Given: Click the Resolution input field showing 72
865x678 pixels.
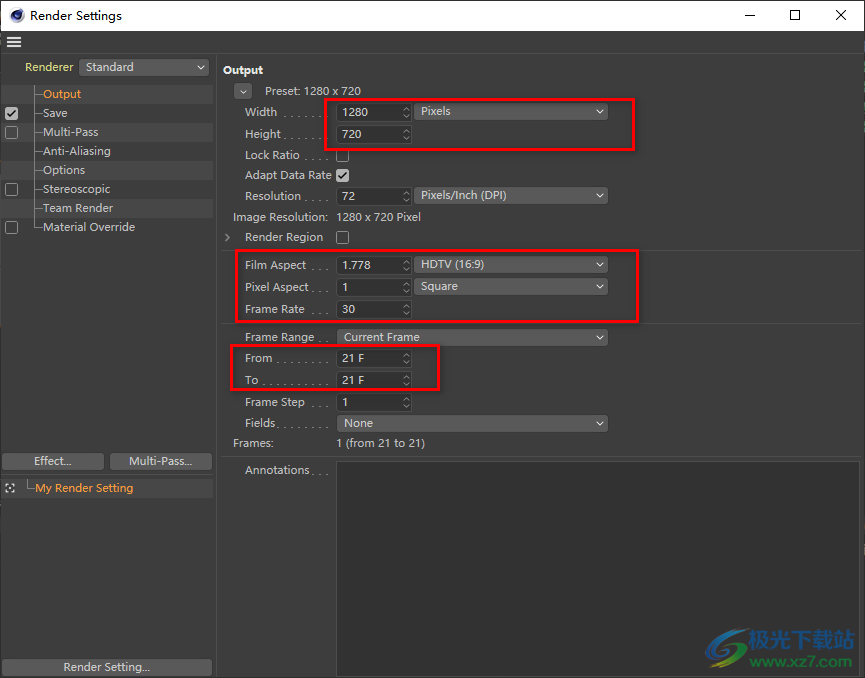Looking at the screenshot, I should [369, 196].
